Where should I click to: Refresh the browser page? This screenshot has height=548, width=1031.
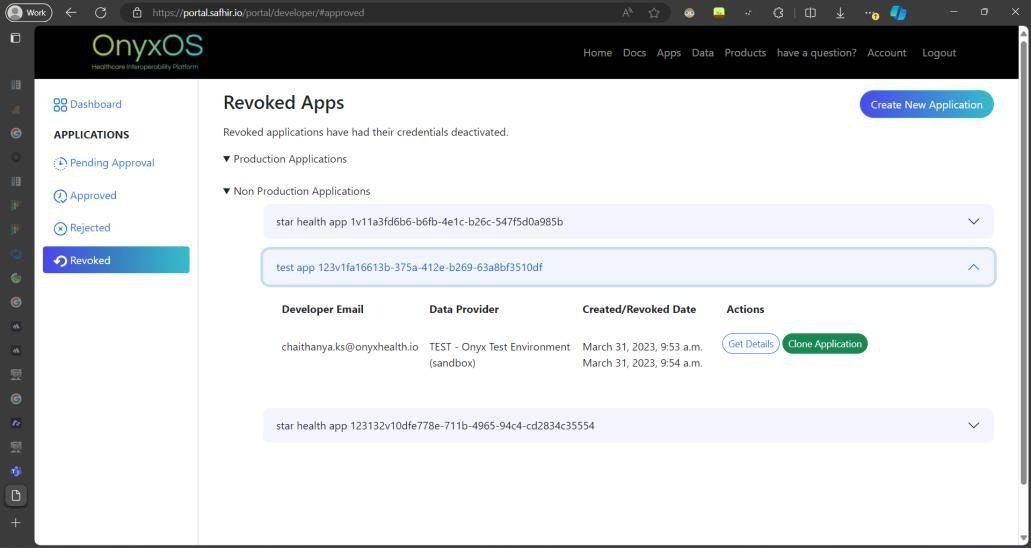tap(100, 13)
